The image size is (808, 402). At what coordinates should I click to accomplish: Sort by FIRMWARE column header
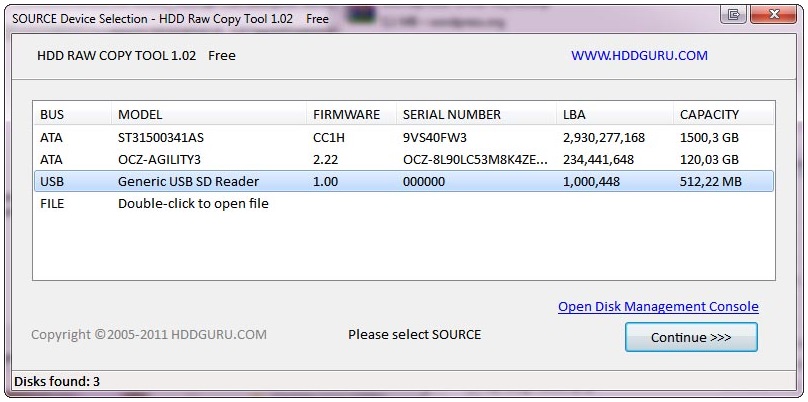pyautogui.click(x=351, y=114)
